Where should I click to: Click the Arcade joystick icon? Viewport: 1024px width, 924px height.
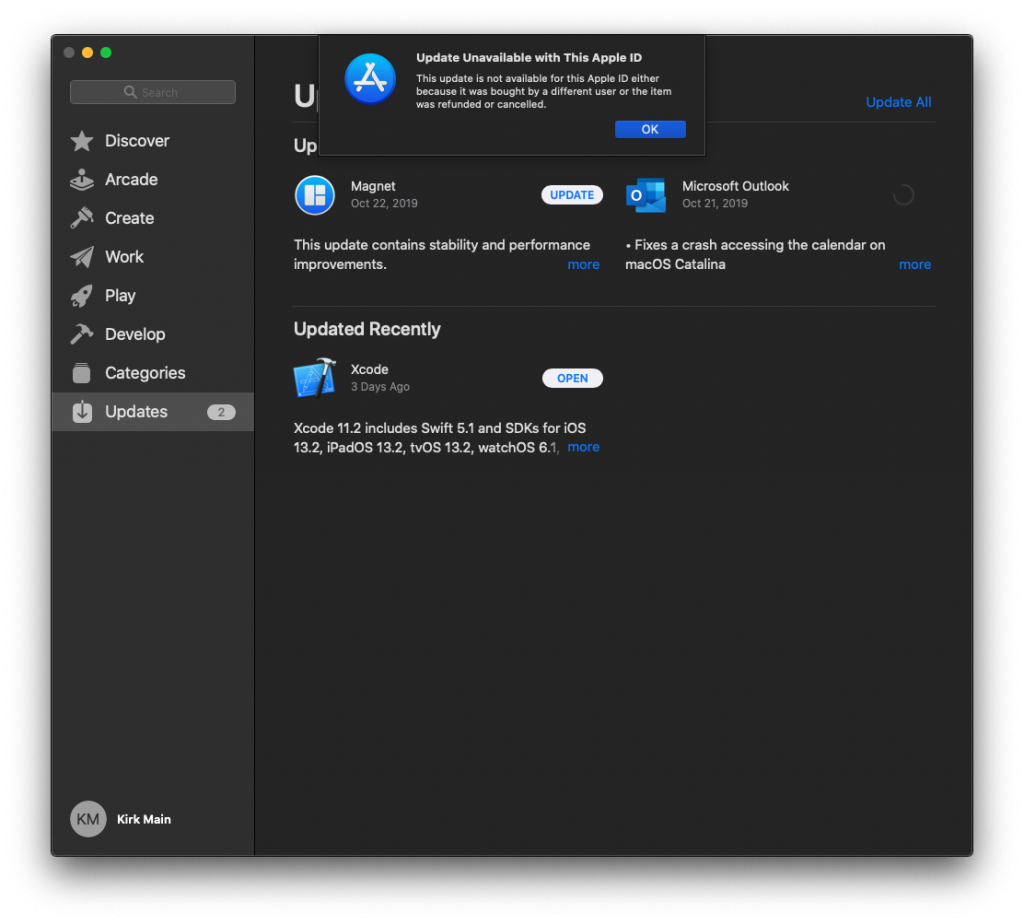[82, 180]
